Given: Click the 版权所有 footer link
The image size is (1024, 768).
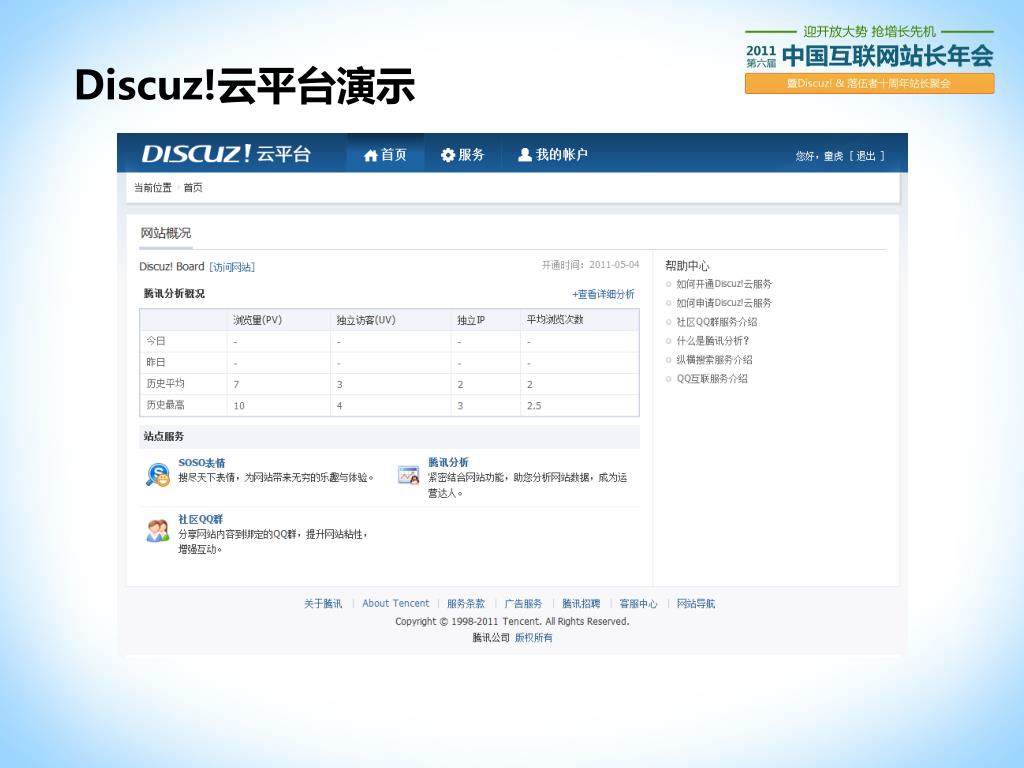Looking at the screenshot, I should tap(534, 638).
